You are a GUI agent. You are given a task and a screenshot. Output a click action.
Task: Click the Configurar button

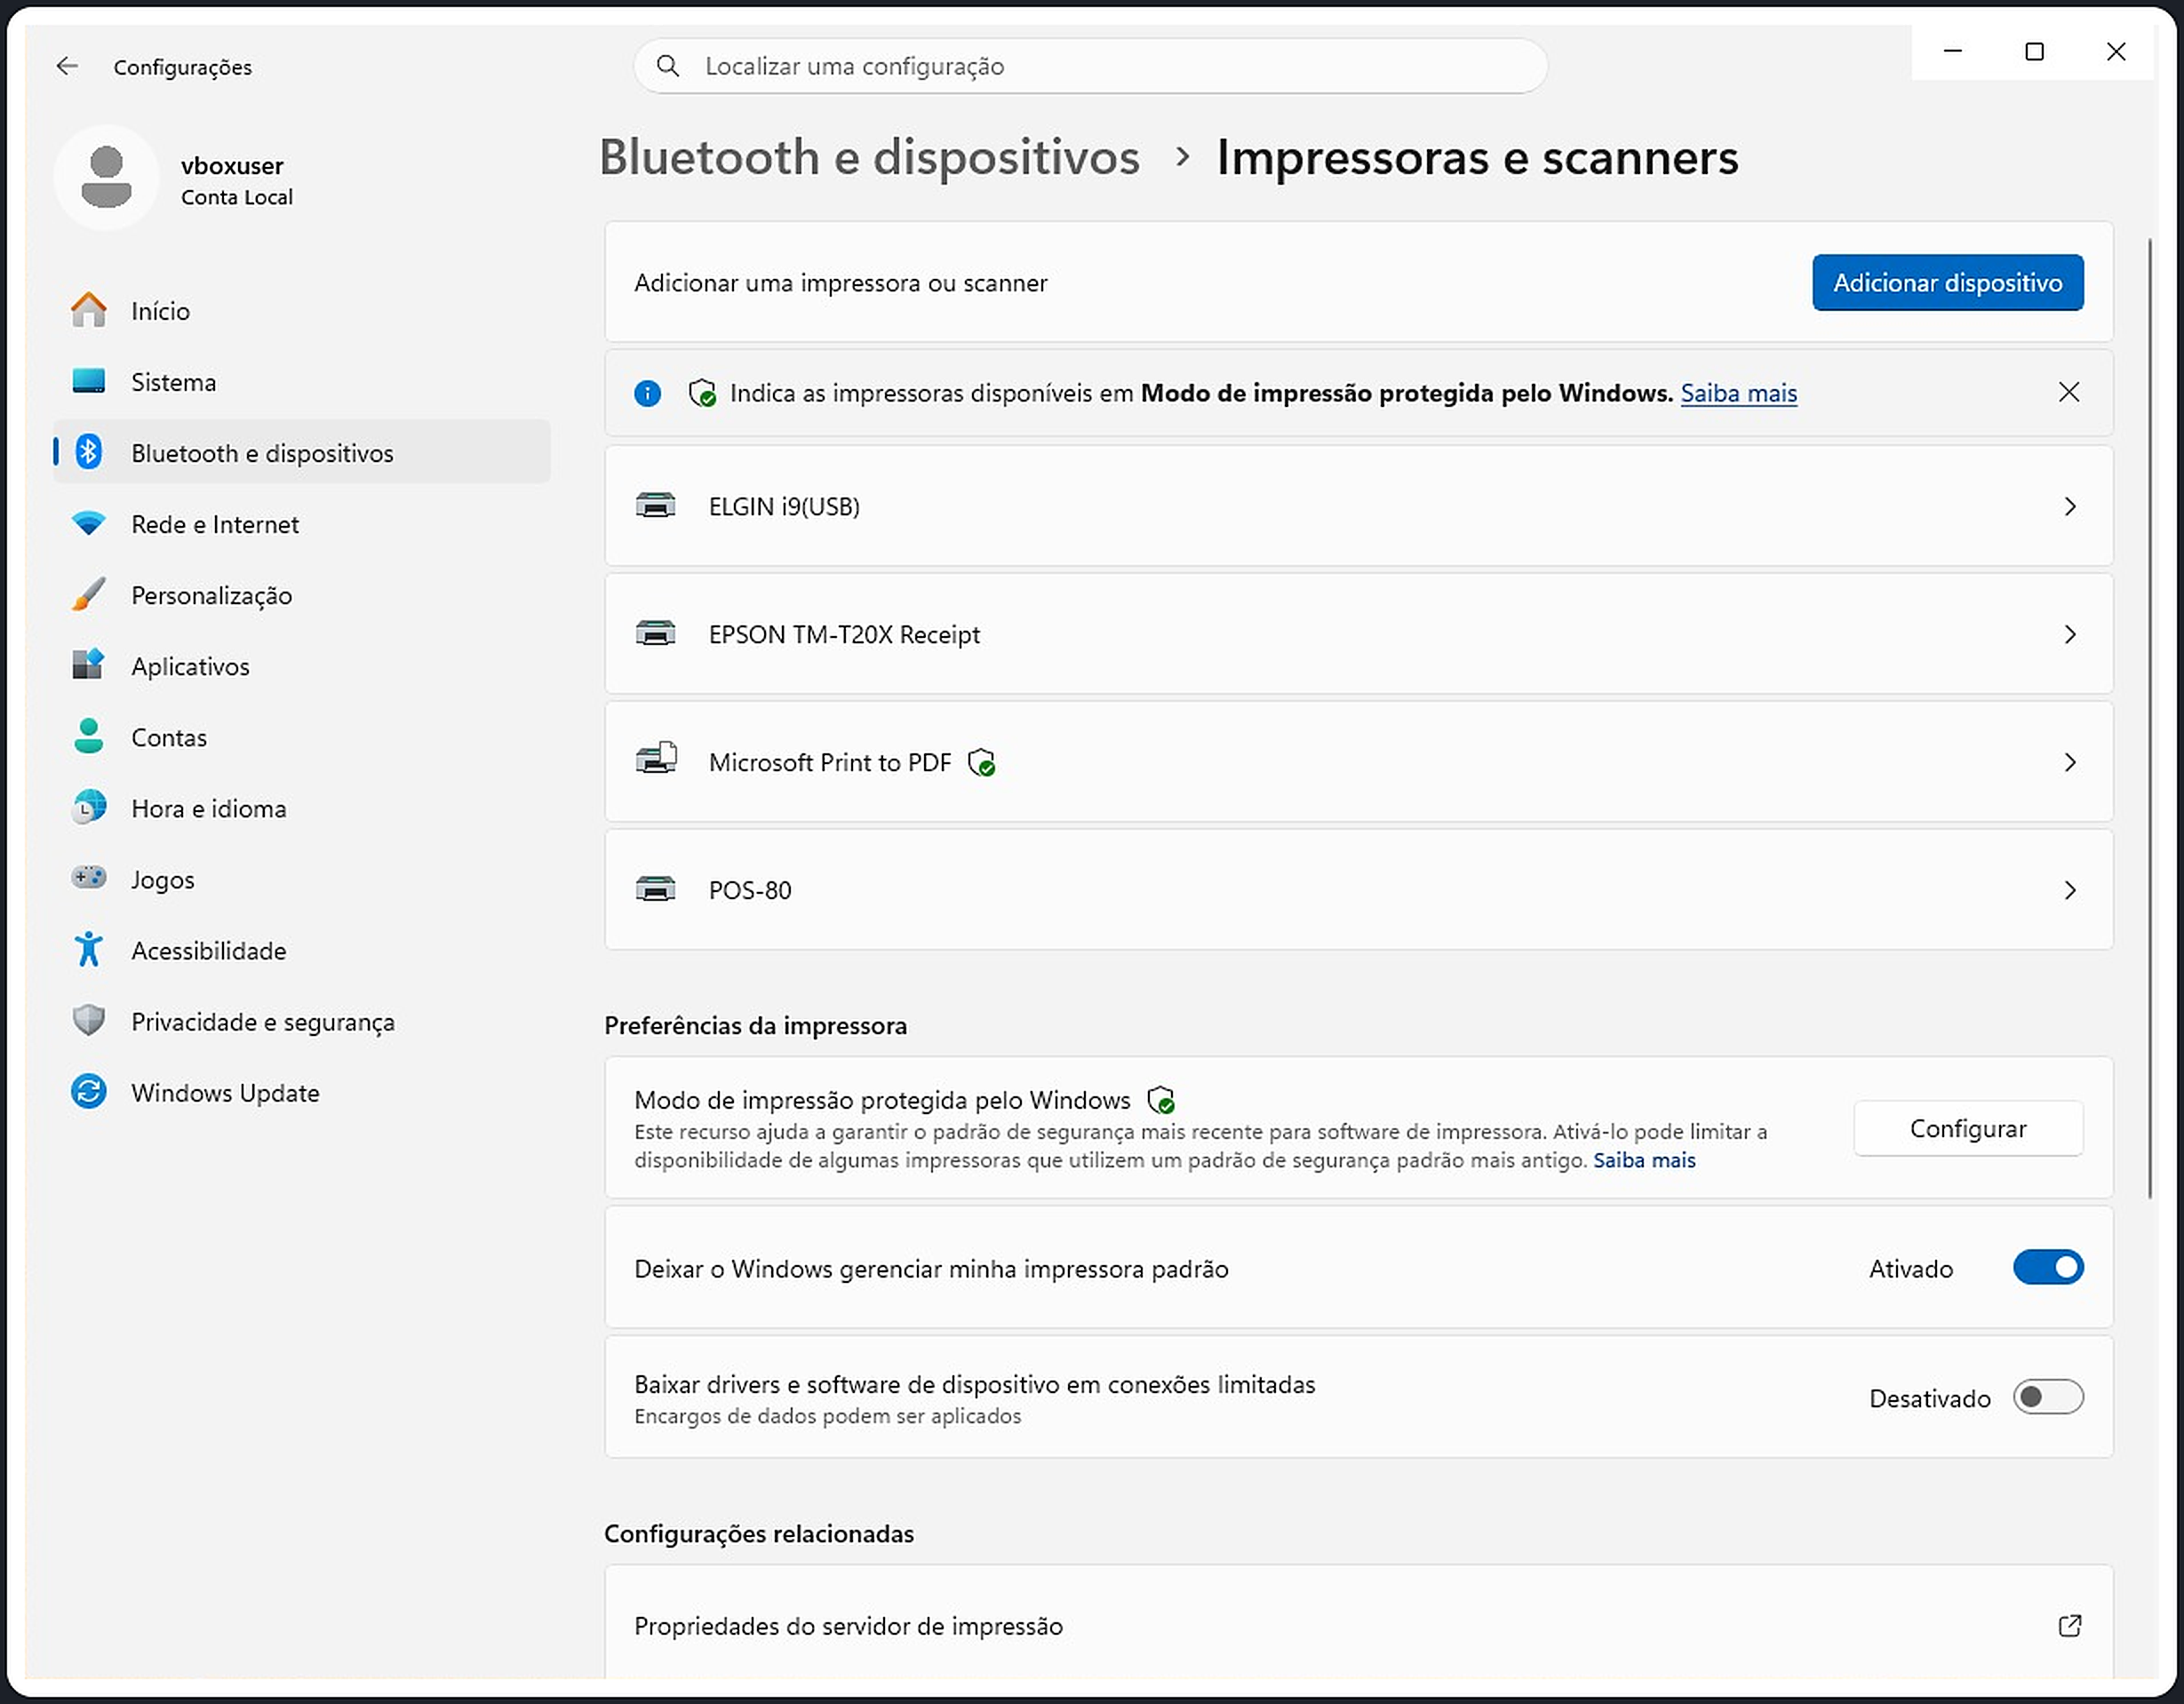(x=1967, y=1128)
